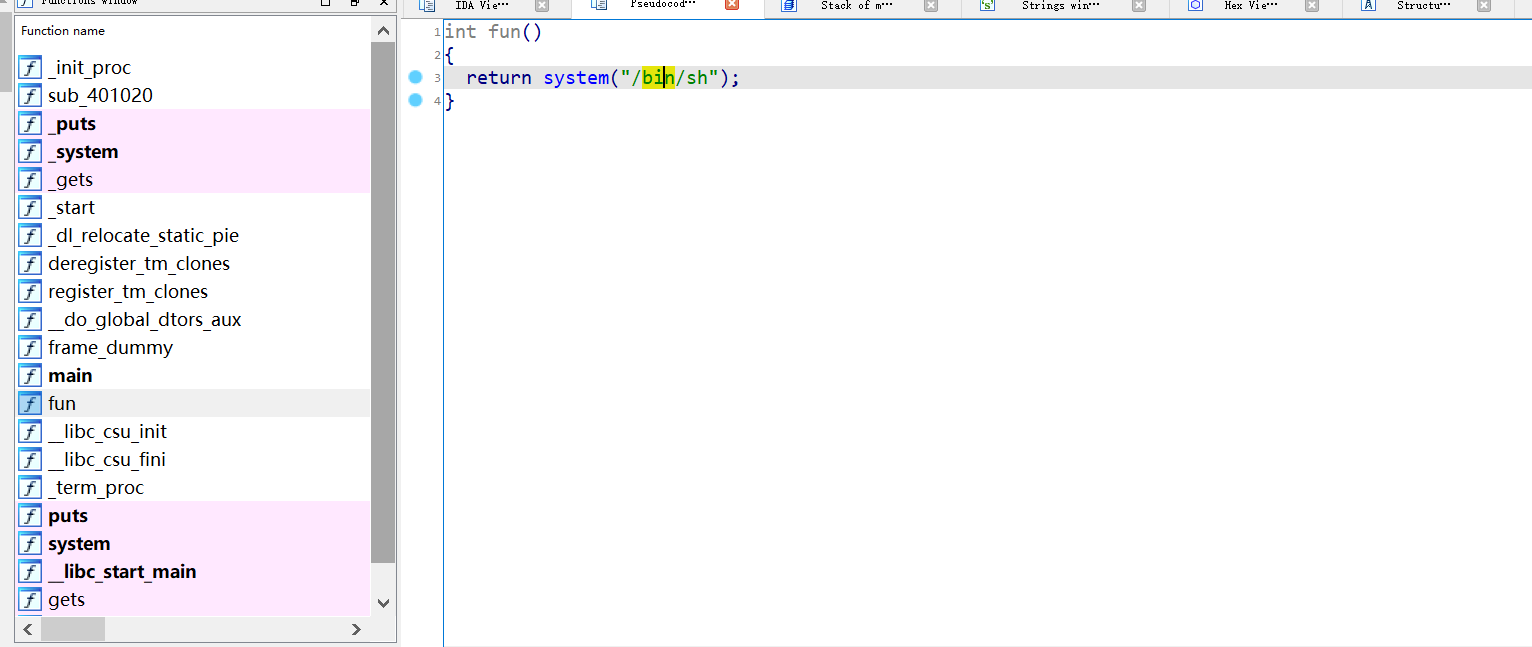This screenshot has width=1532, height=647.
Task: Close the Stack of main tab
Action: [x=931, y=6]
